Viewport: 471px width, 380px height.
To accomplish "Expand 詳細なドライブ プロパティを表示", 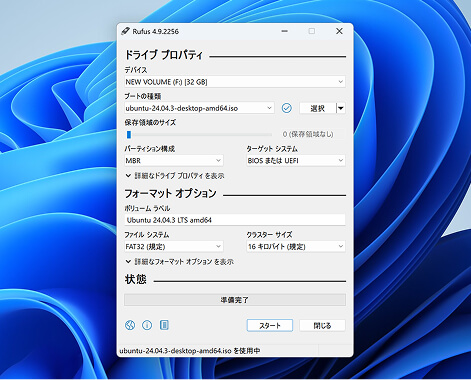I will (175, 176).
